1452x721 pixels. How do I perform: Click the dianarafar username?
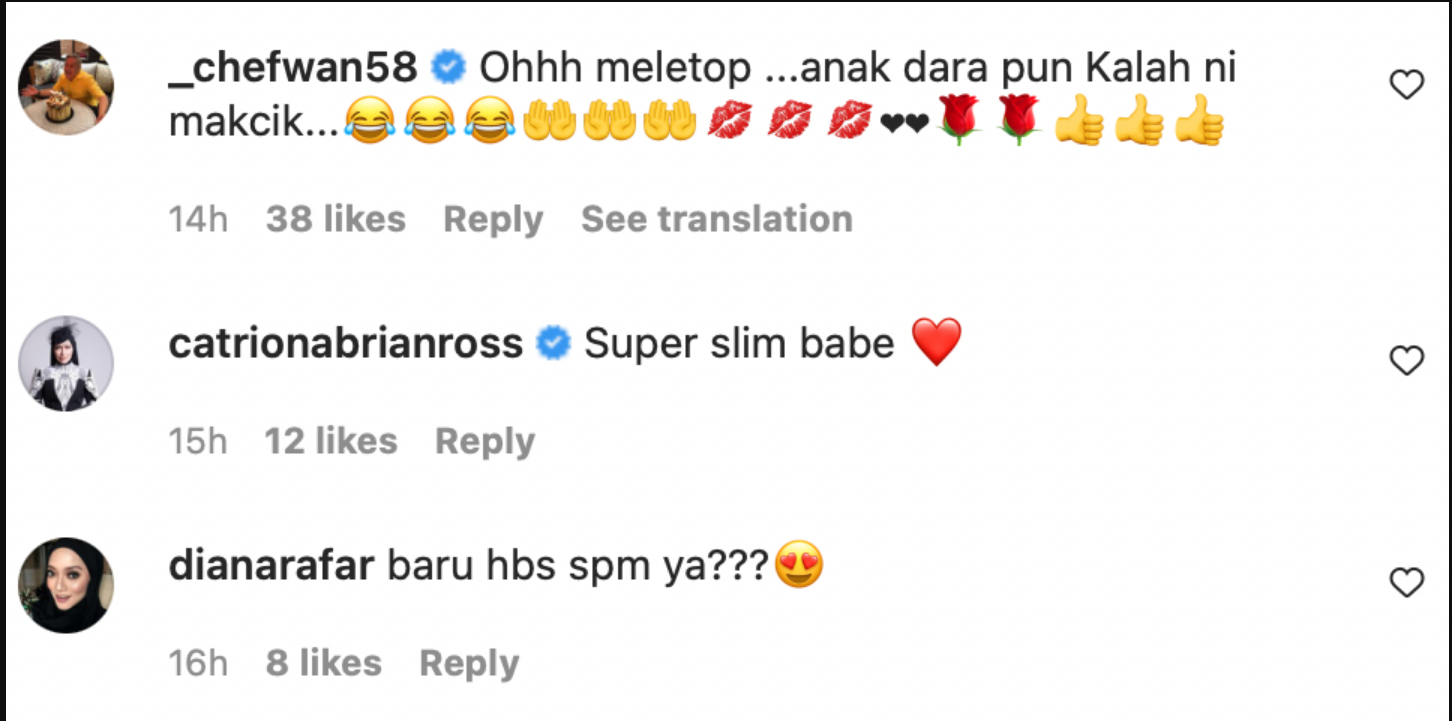pyautogui.click(x=271, y=566)
